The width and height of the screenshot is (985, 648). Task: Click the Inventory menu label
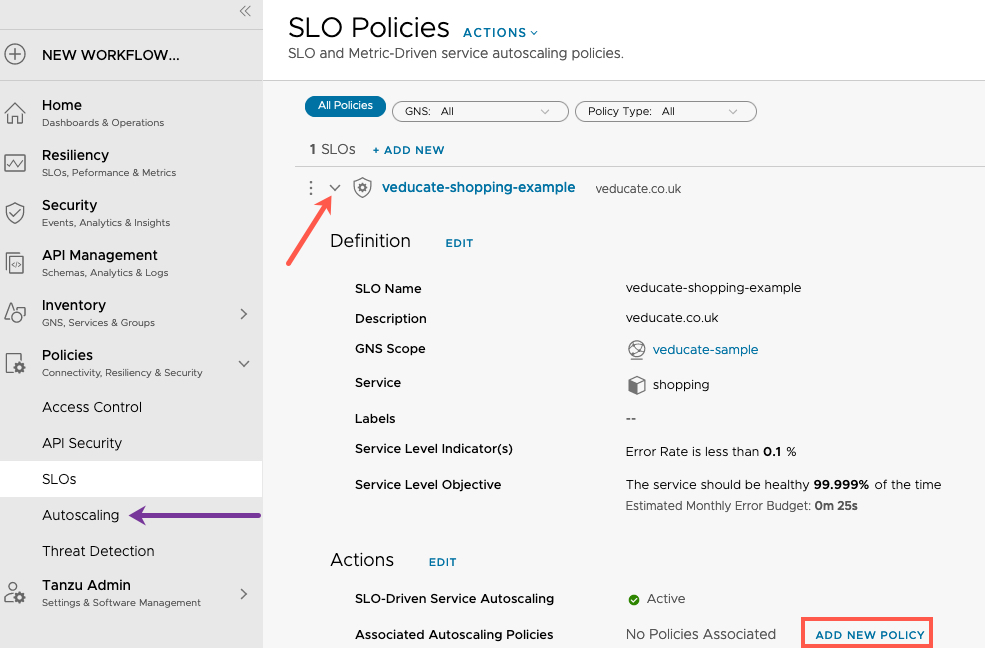(73, 305)
